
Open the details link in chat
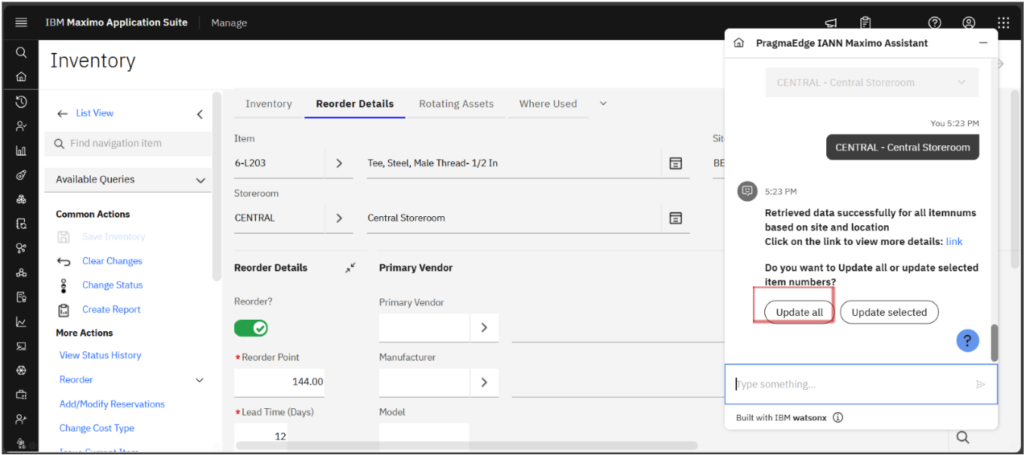point(954,242)
